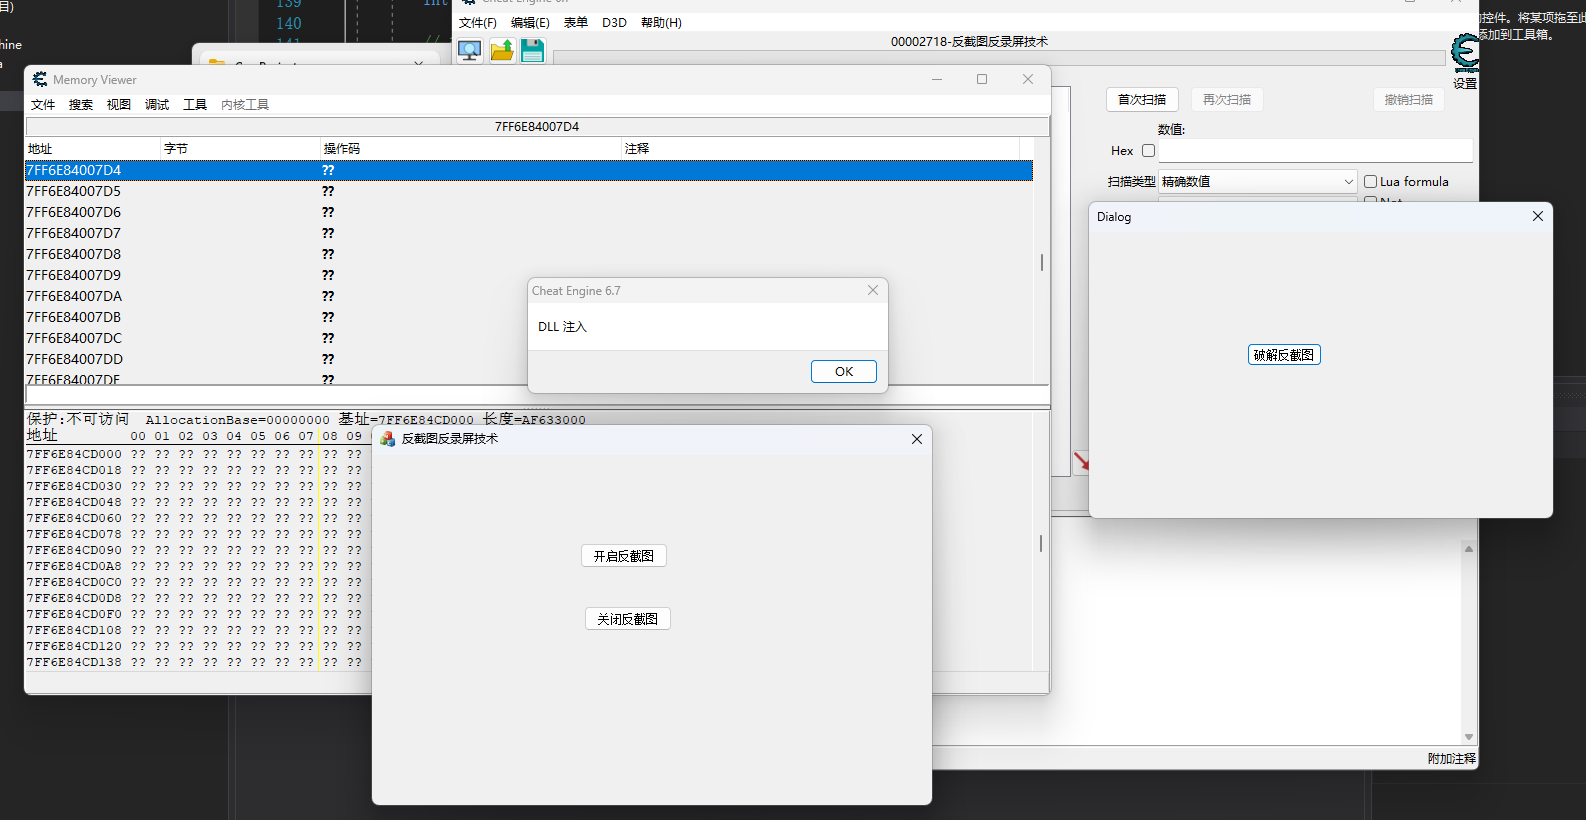Image resolution: width=1586 pixels, height=820 pixels.
Task: Close the Dialog window
Action: click(1538, 216)
